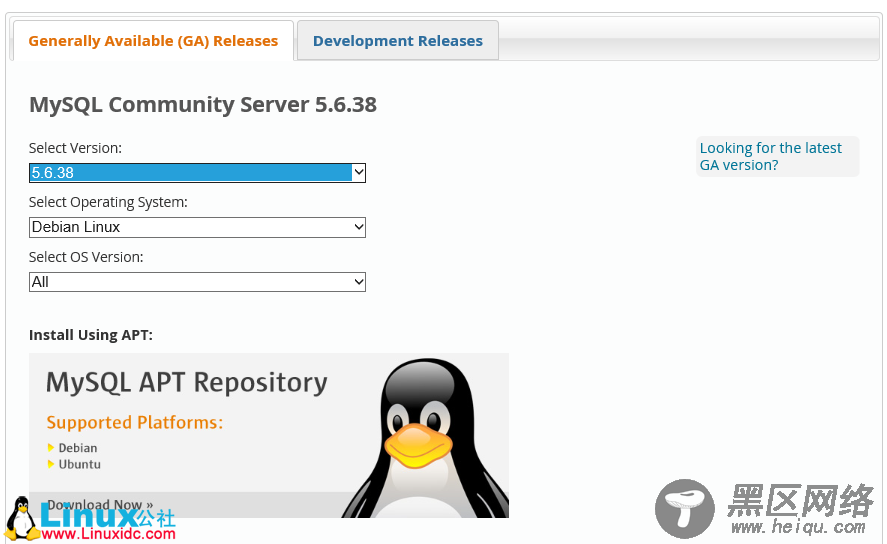
Task: Open the Development Releases tab
Action: pos(398,41)
